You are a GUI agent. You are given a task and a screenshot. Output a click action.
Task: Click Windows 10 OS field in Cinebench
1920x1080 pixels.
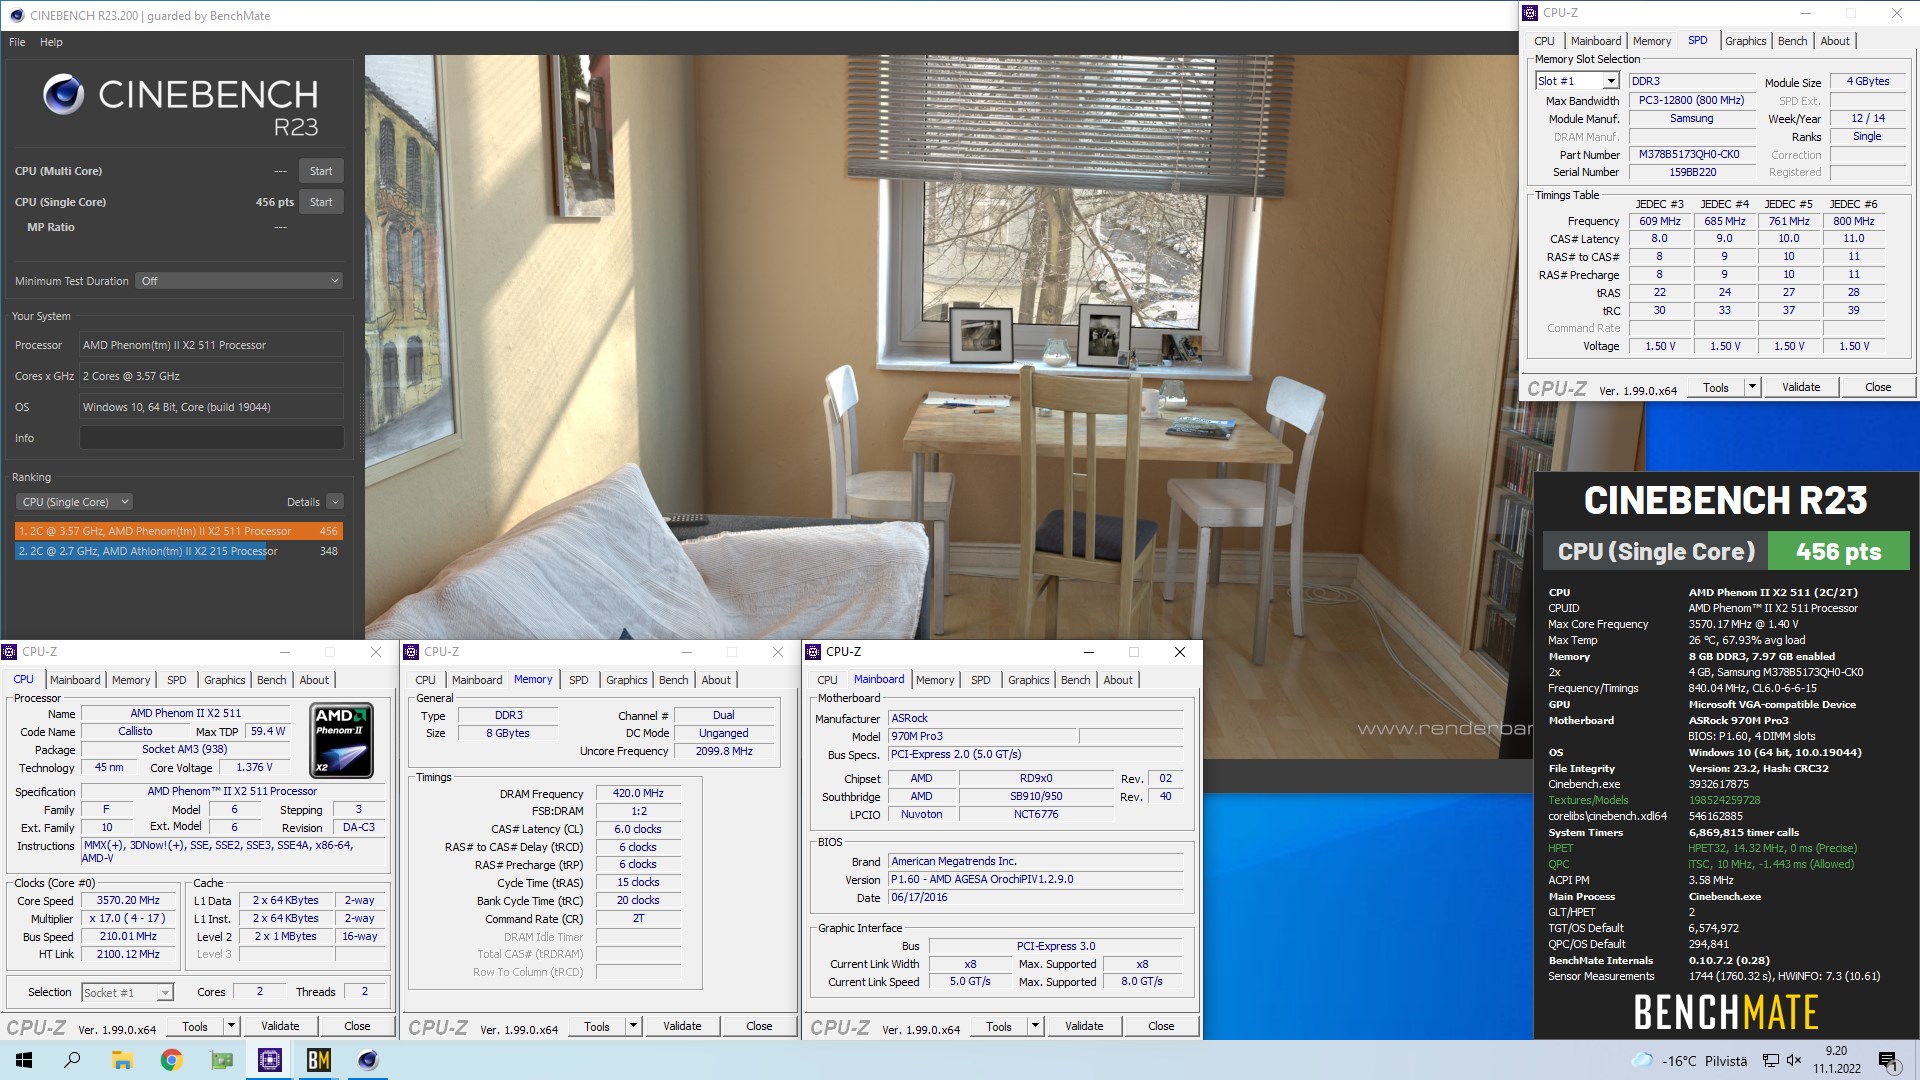[x=211, y=407]
